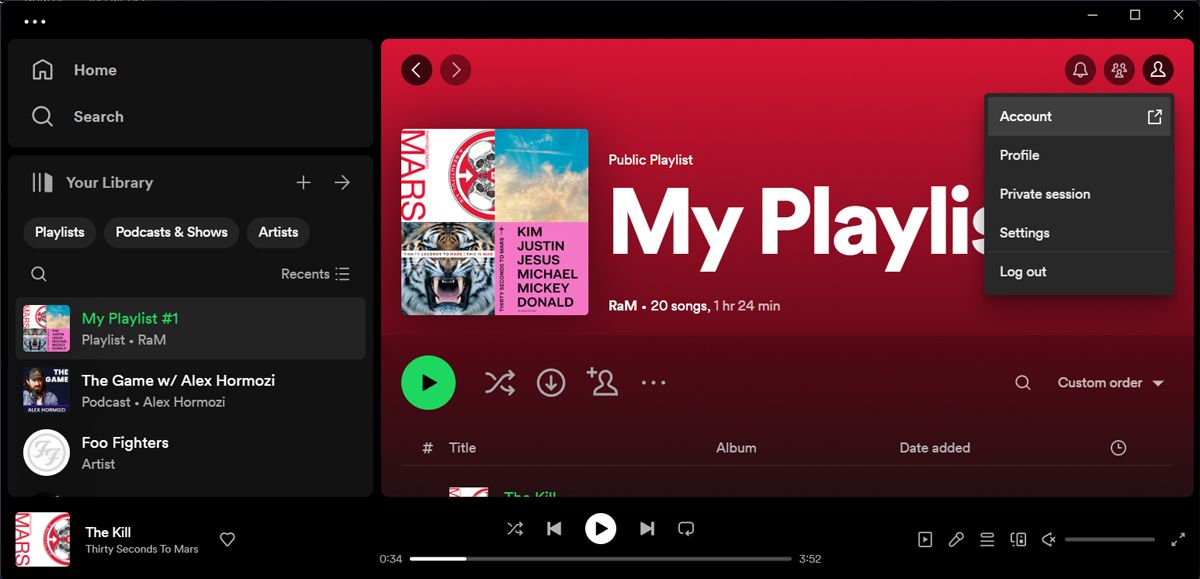Go to Home in sidebar
This screenshot has height=579, width=1200.
(x=75, y=70)
